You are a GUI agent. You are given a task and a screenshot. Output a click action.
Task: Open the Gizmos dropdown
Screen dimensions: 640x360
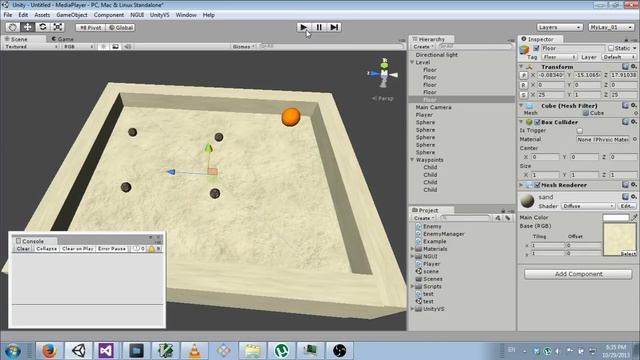pos(243,47)
